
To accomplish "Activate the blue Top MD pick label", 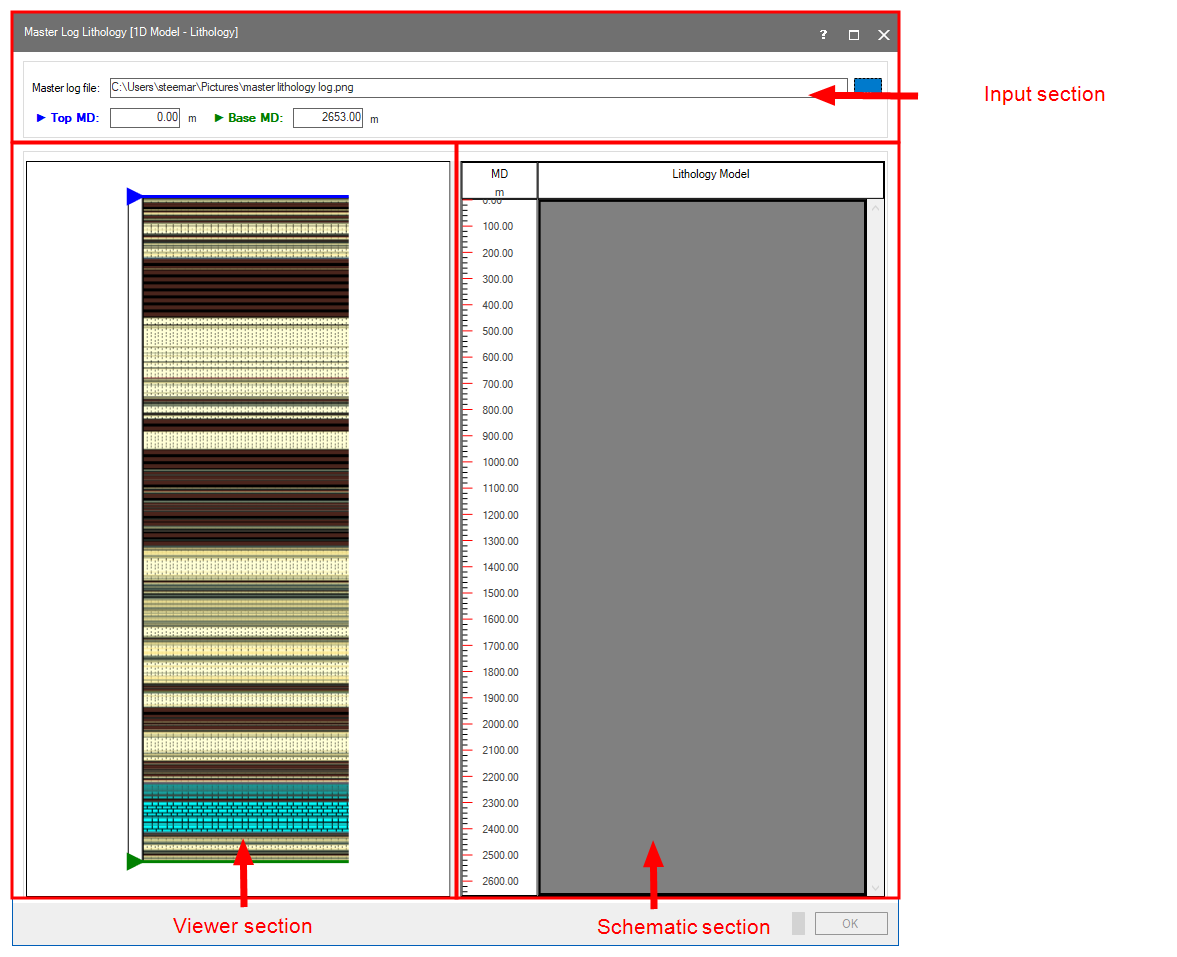I will pos(67,118).
